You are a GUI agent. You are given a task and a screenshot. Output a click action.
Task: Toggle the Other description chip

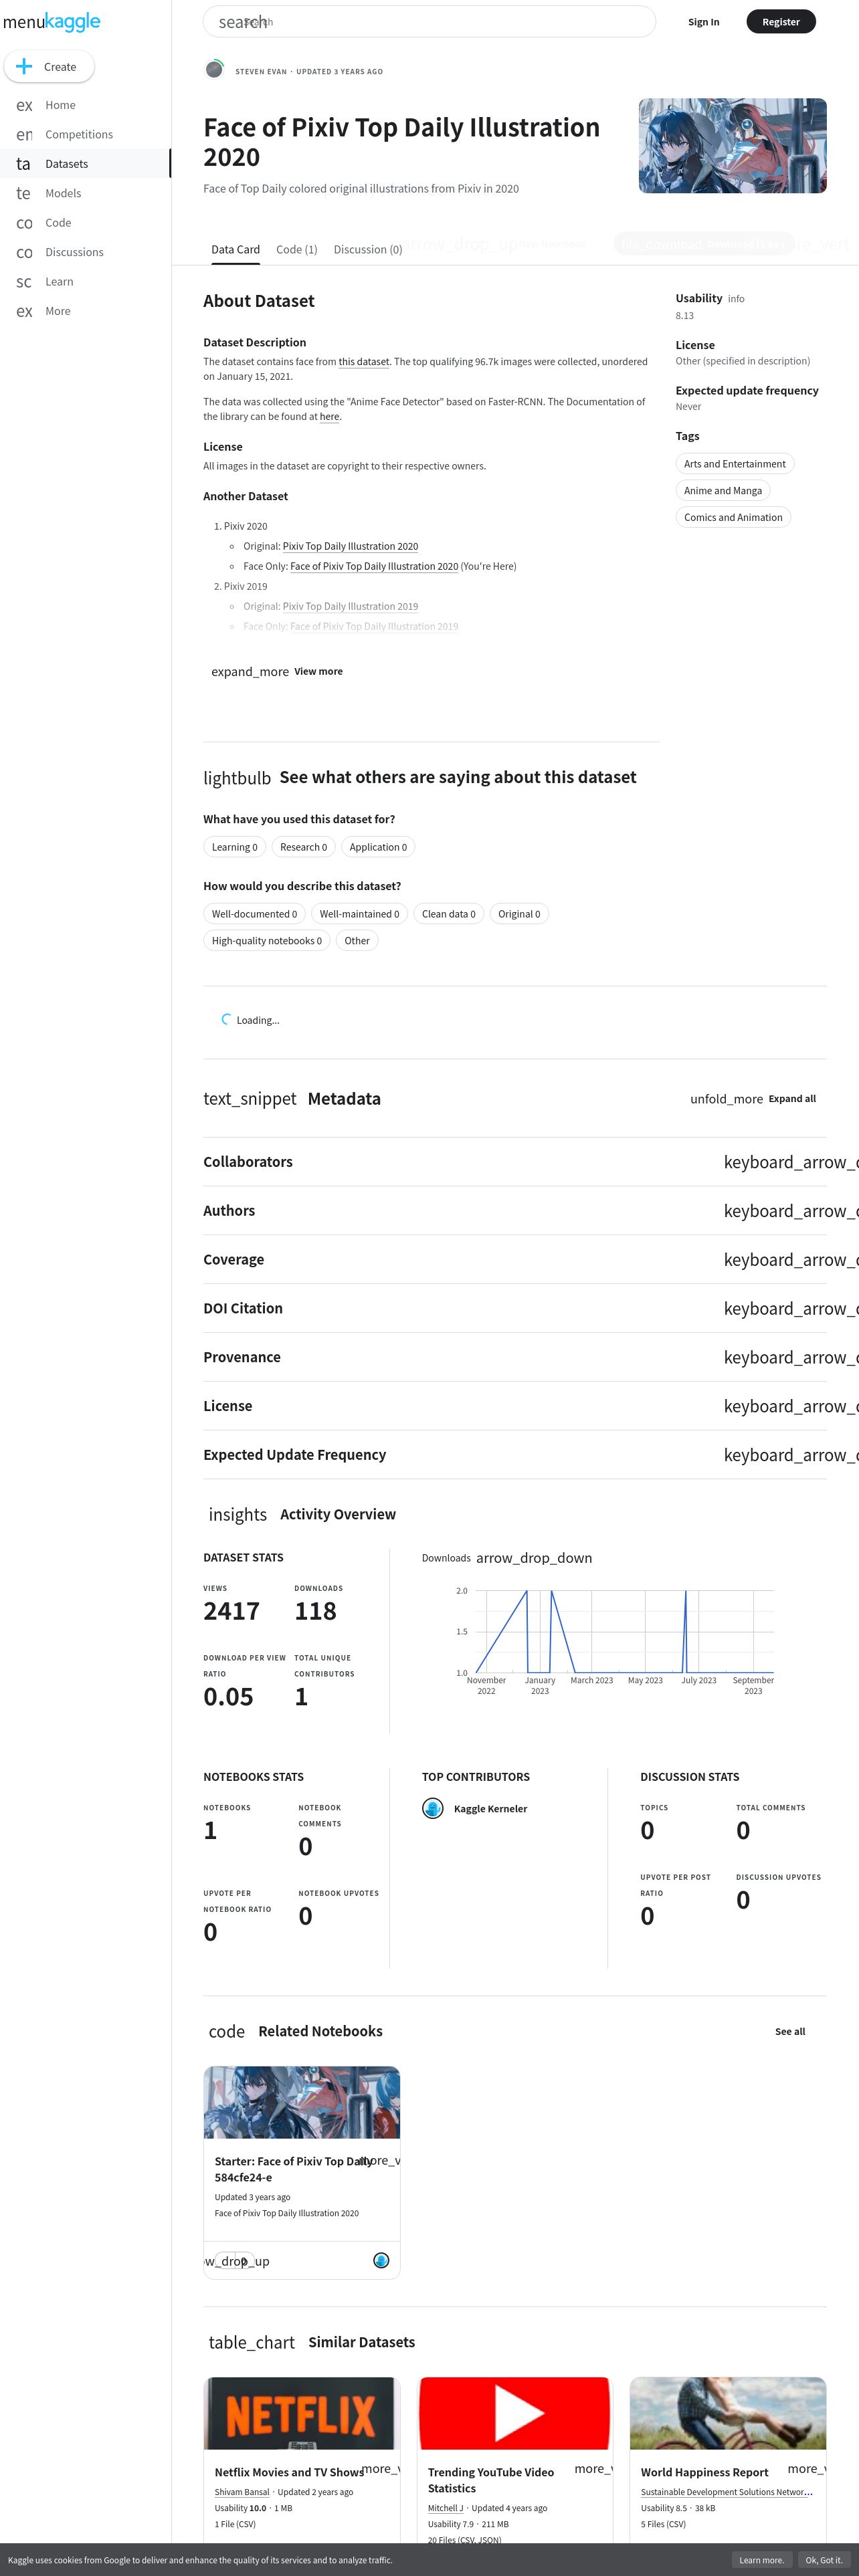click(357, 941)
